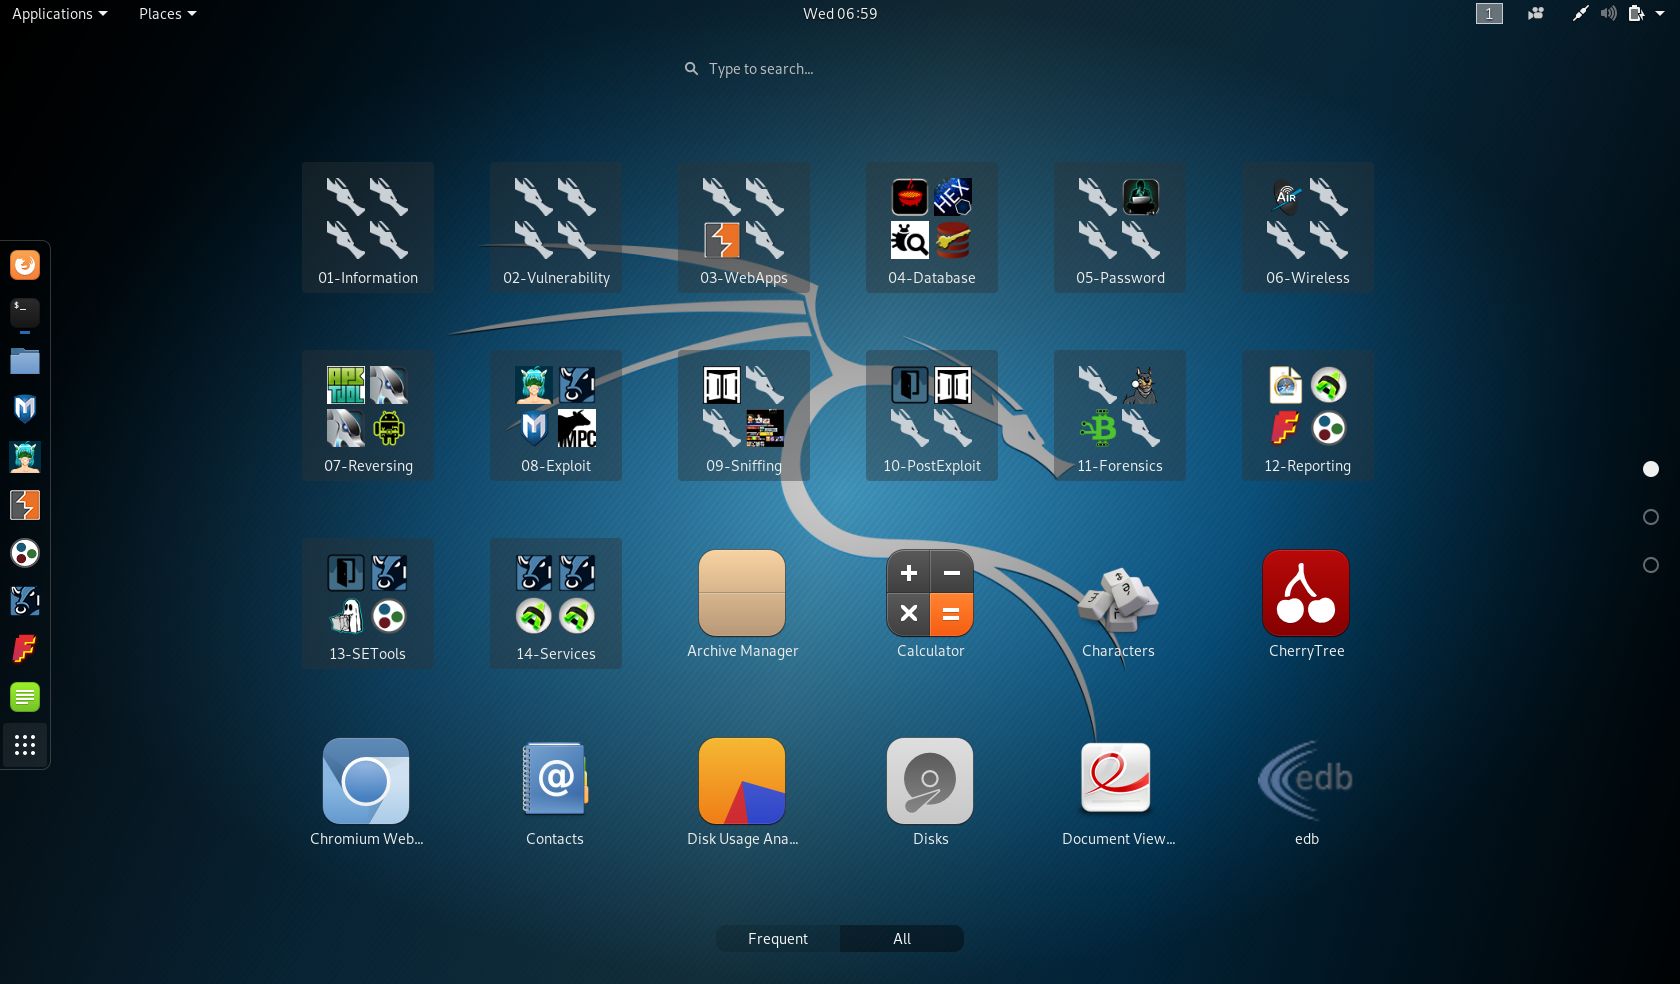Open the Terminal from the dock
The image size is (1680, 984).
pyautogui.click(x=25, y=313)
